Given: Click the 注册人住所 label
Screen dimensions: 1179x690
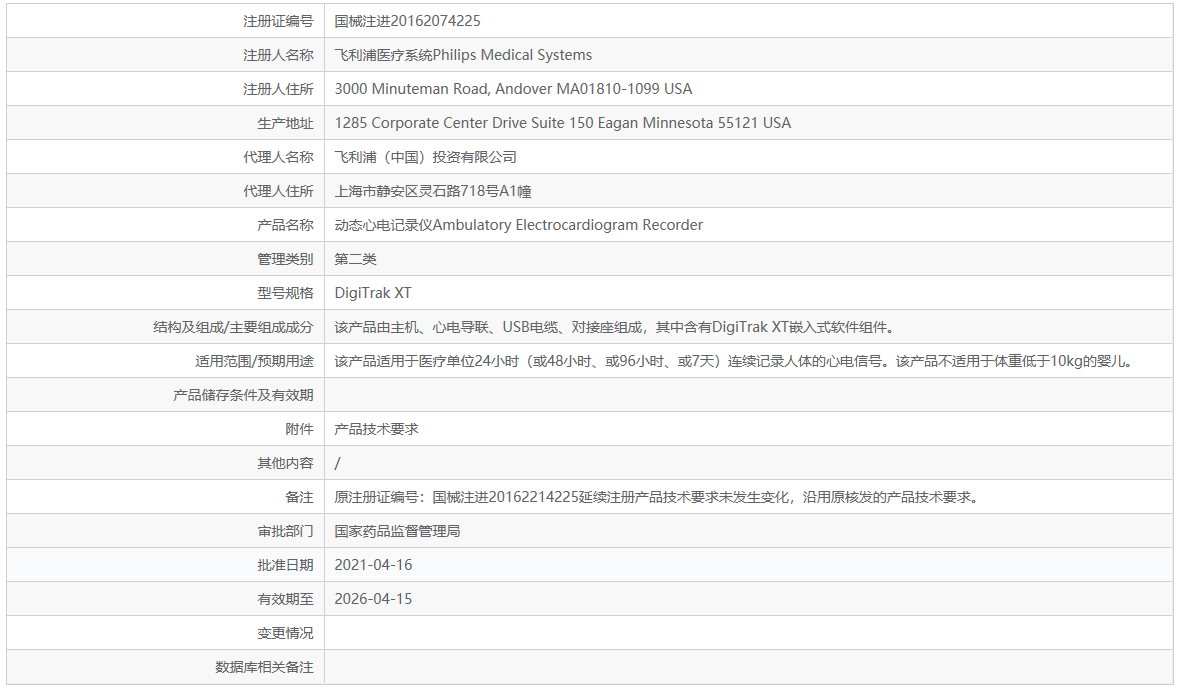Looking at the screenshot, I should click(x=278, y=89).
